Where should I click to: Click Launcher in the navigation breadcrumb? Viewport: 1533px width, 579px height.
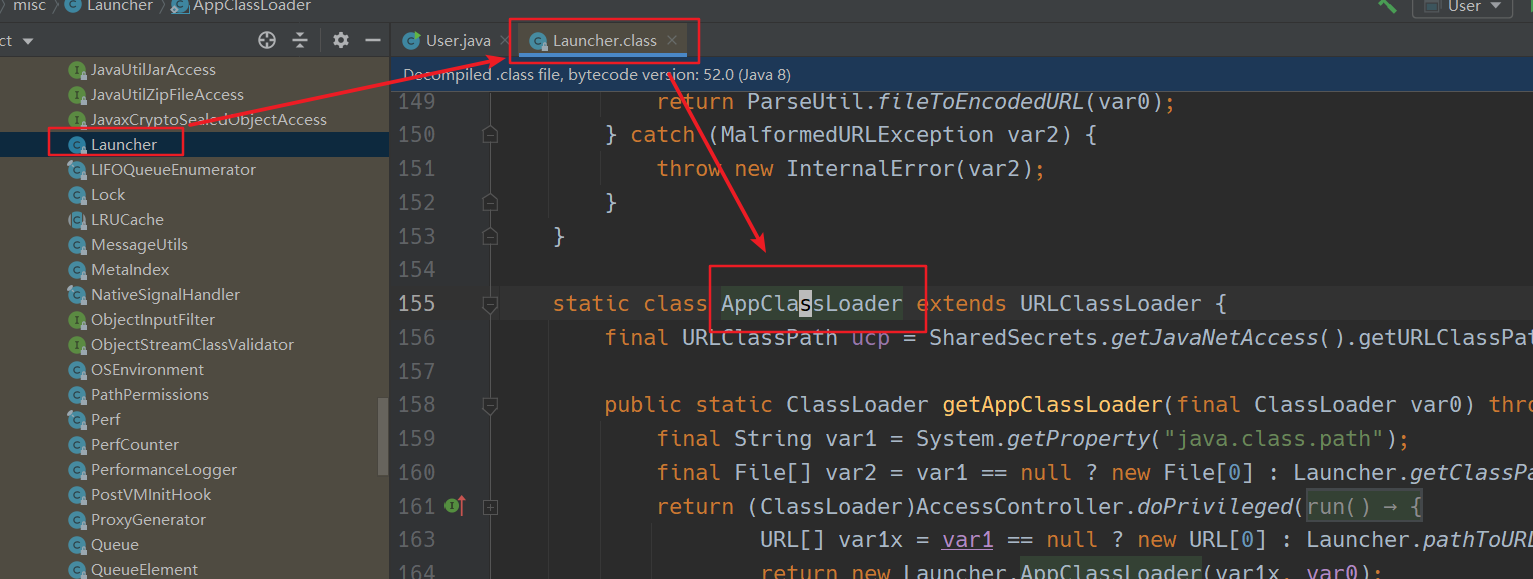coord(109,6)
